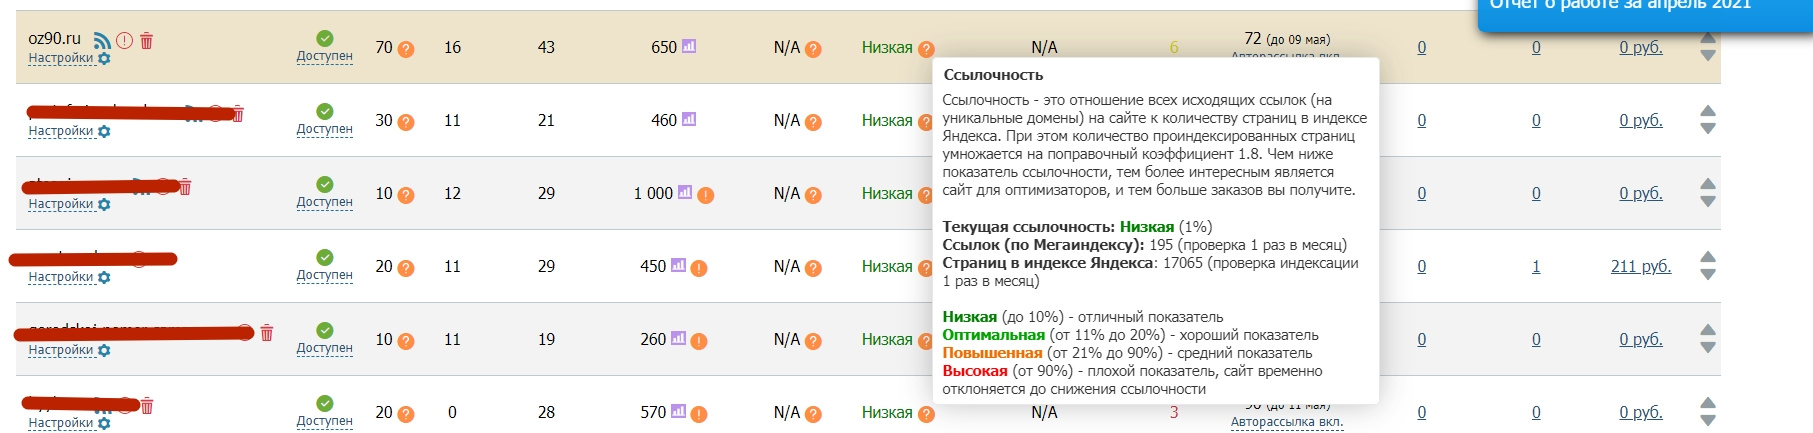
Task: Click the trash icon in the 260 row
Action: pyautogui.click(x=267, y=333)
